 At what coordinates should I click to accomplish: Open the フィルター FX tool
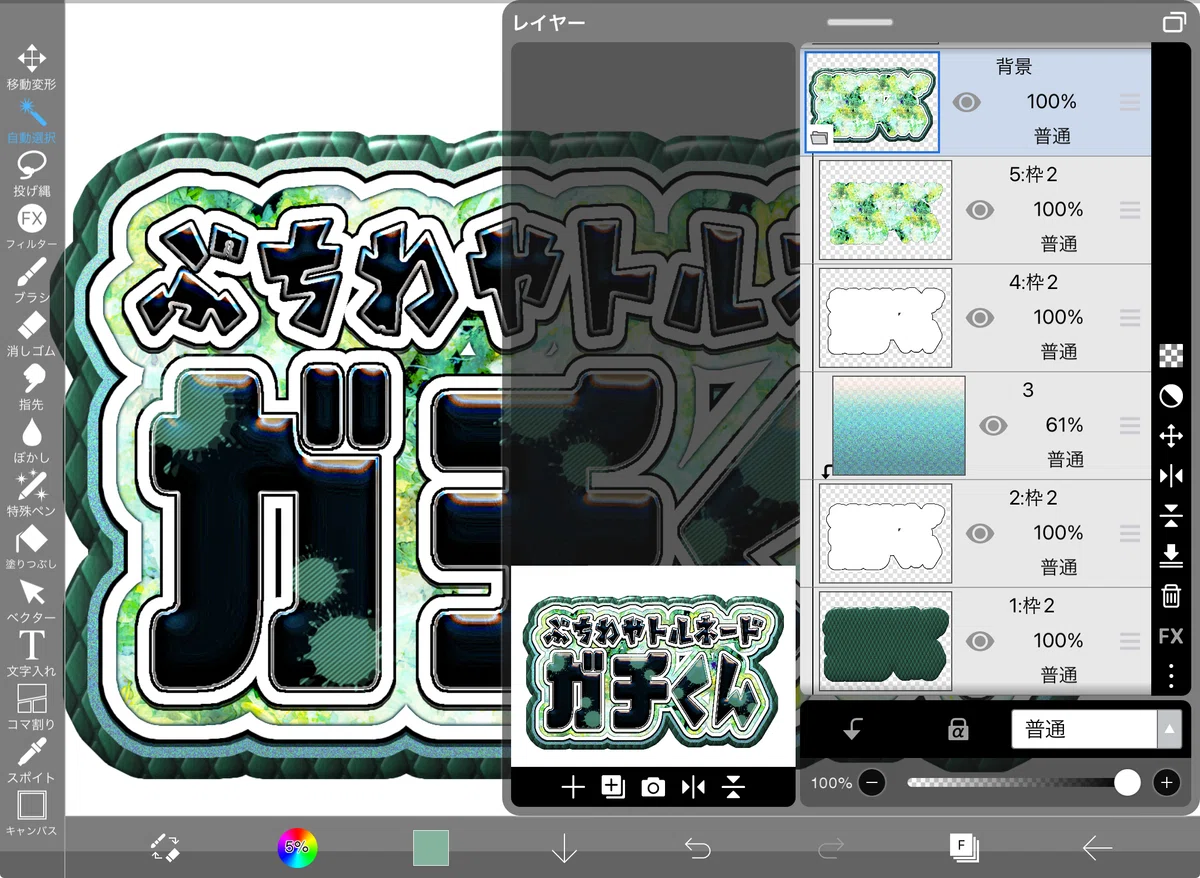tap(32, 226)
